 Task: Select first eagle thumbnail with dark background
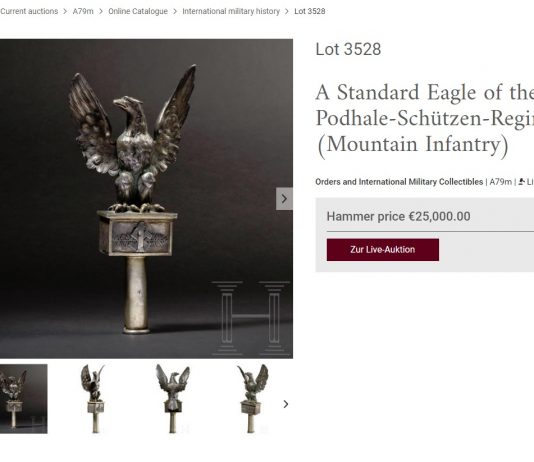pyautogui.click(x=23, y=399)
